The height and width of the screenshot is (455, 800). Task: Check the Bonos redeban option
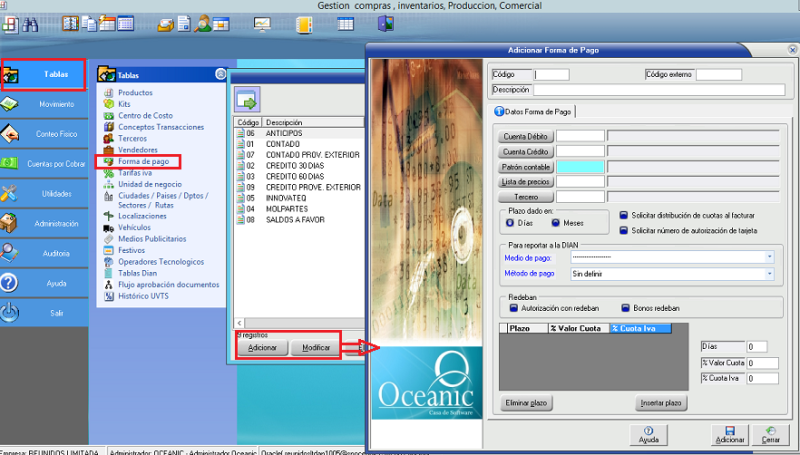(625, 308)
